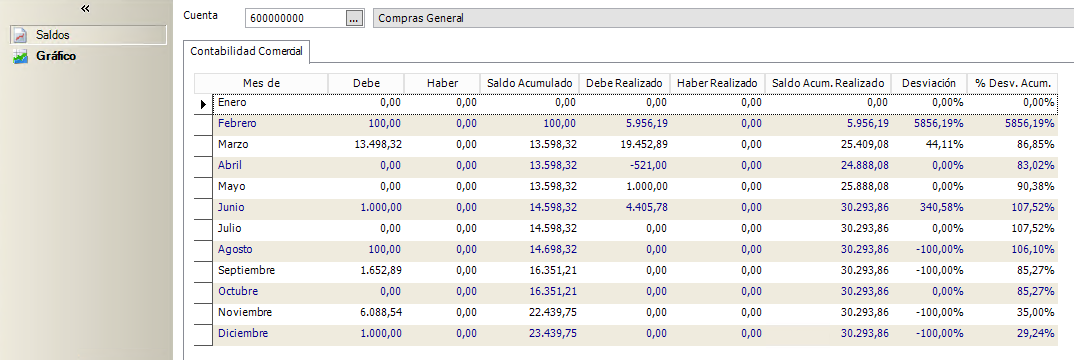Click the % Desv. Acum. column header
The width and height of the screenshot is (1074, 360).
click(1012, 83)
